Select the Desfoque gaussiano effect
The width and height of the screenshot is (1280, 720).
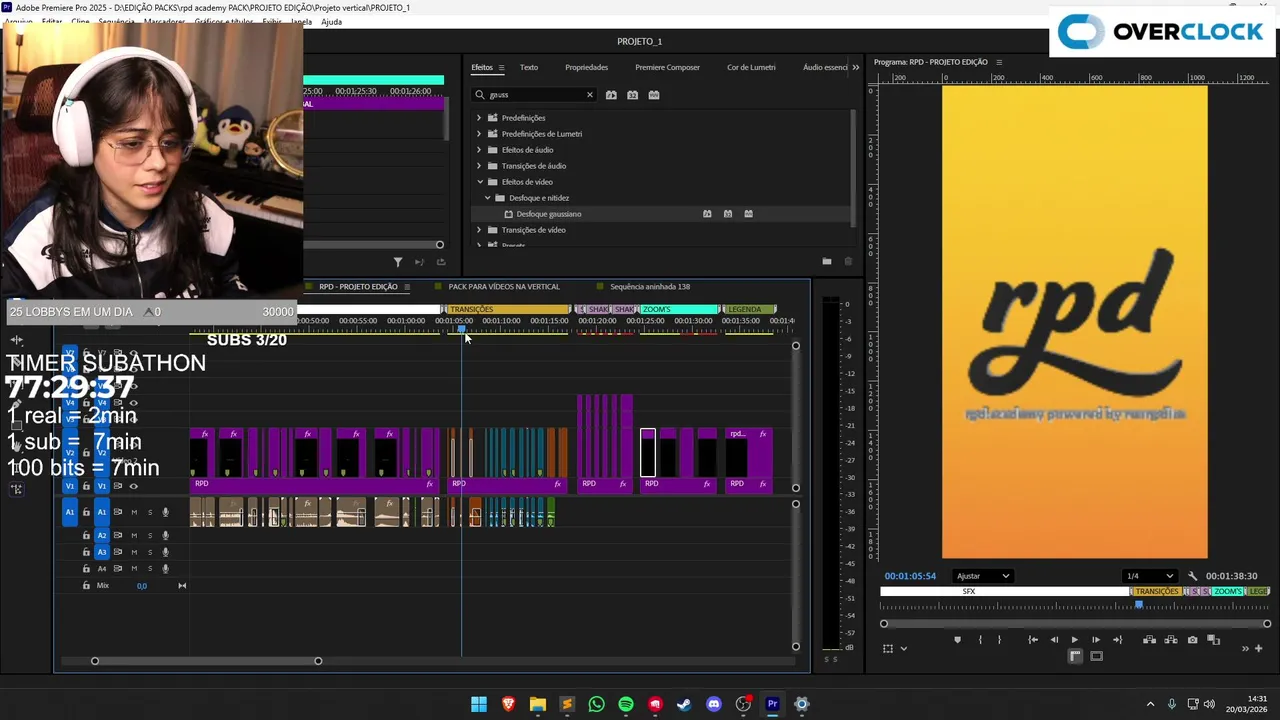click(x=548, y=214)
